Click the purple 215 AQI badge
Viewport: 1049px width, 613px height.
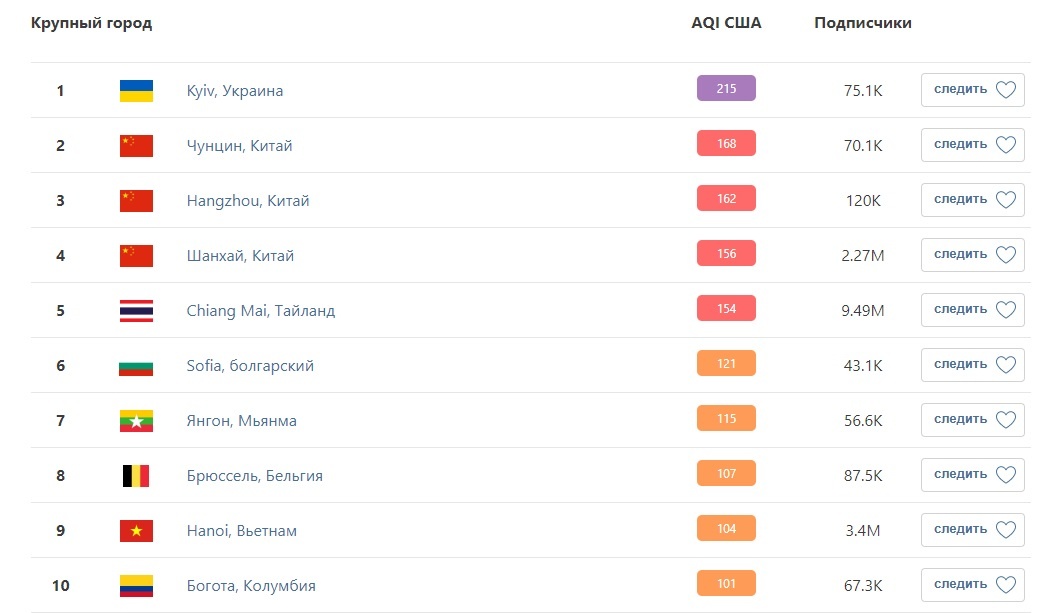[x=726, y=89]
